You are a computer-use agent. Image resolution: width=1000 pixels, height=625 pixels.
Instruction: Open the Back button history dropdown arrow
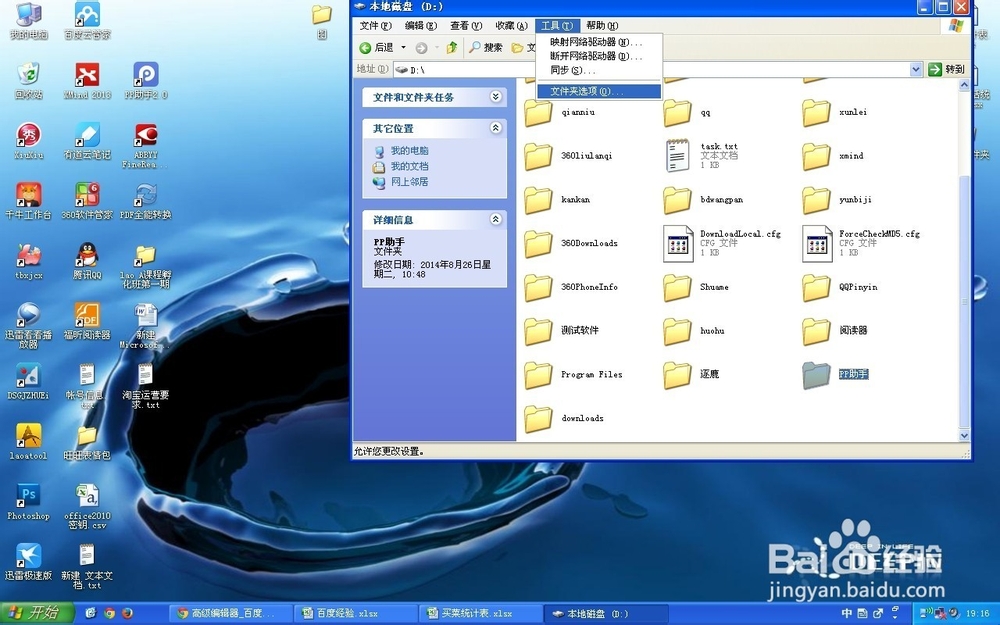coord(401,46)
